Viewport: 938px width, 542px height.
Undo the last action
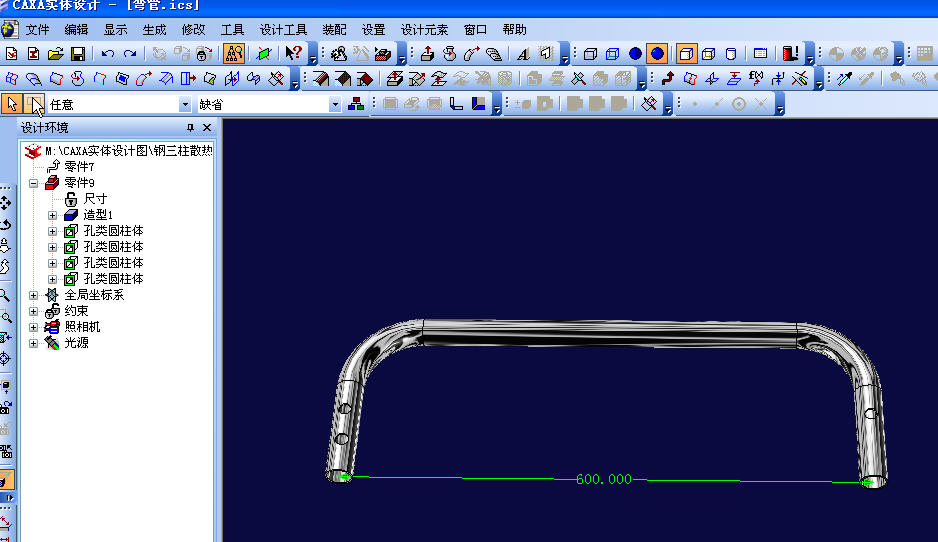108,54
